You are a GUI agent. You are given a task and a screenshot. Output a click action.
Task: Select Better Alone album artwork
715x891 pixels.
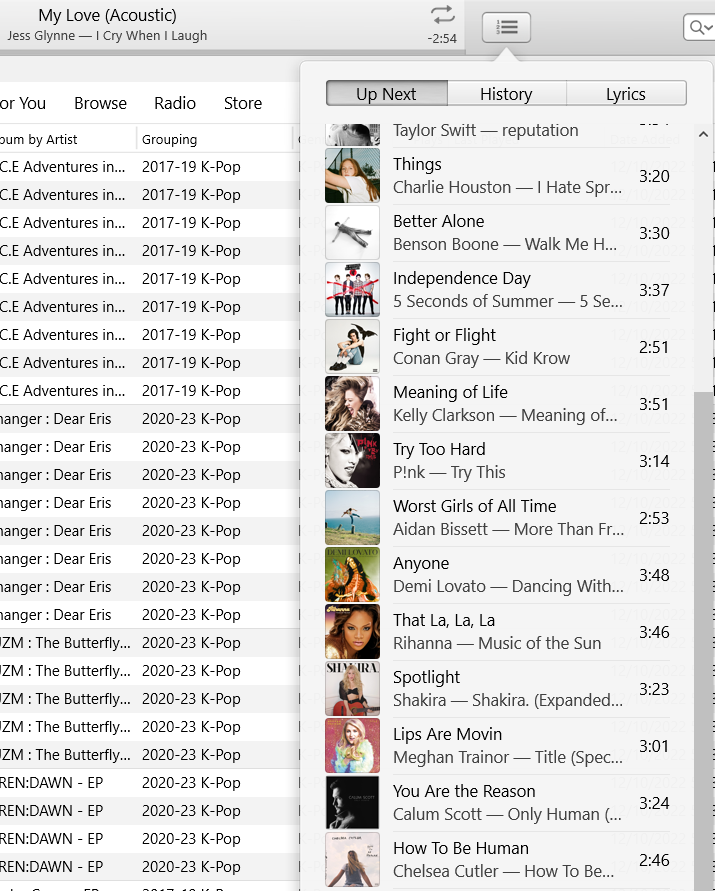pos(352,232)
